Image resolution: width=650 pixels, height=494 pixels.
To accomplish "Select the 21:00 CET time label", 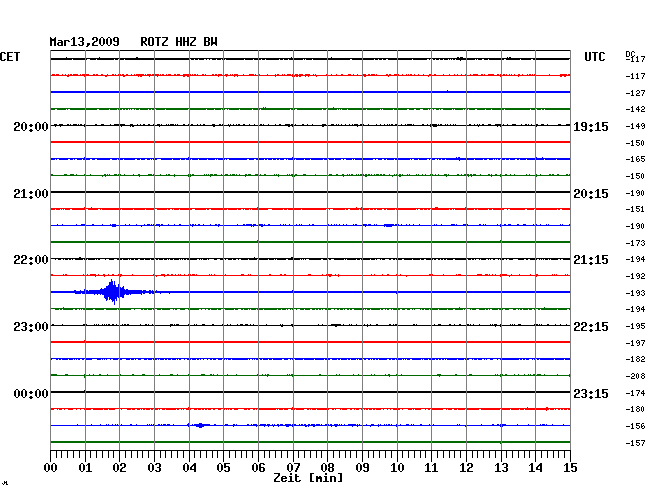I will click(31, 194).
